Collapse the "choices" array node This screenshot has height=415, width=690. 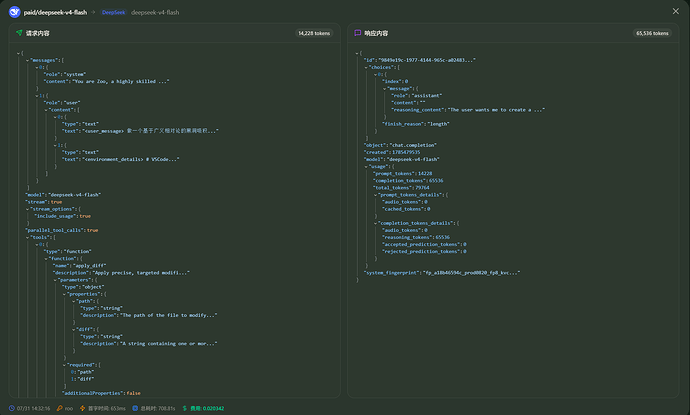tap(366, 67)
